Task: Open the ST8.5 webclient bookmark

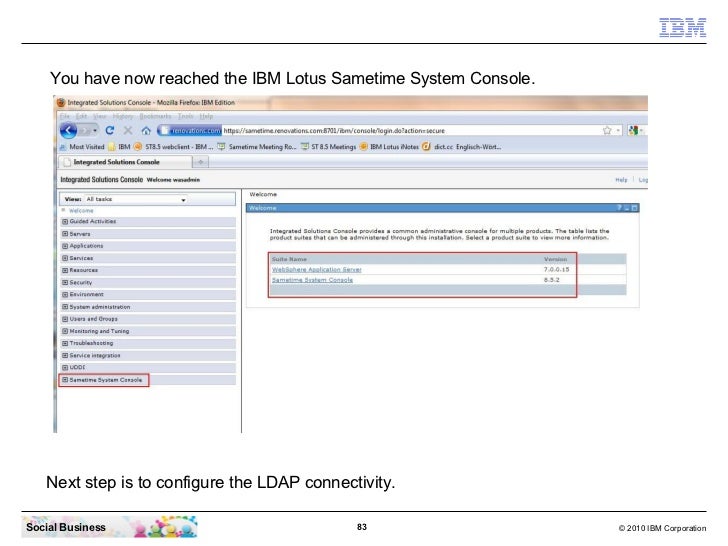Action: 174,147
